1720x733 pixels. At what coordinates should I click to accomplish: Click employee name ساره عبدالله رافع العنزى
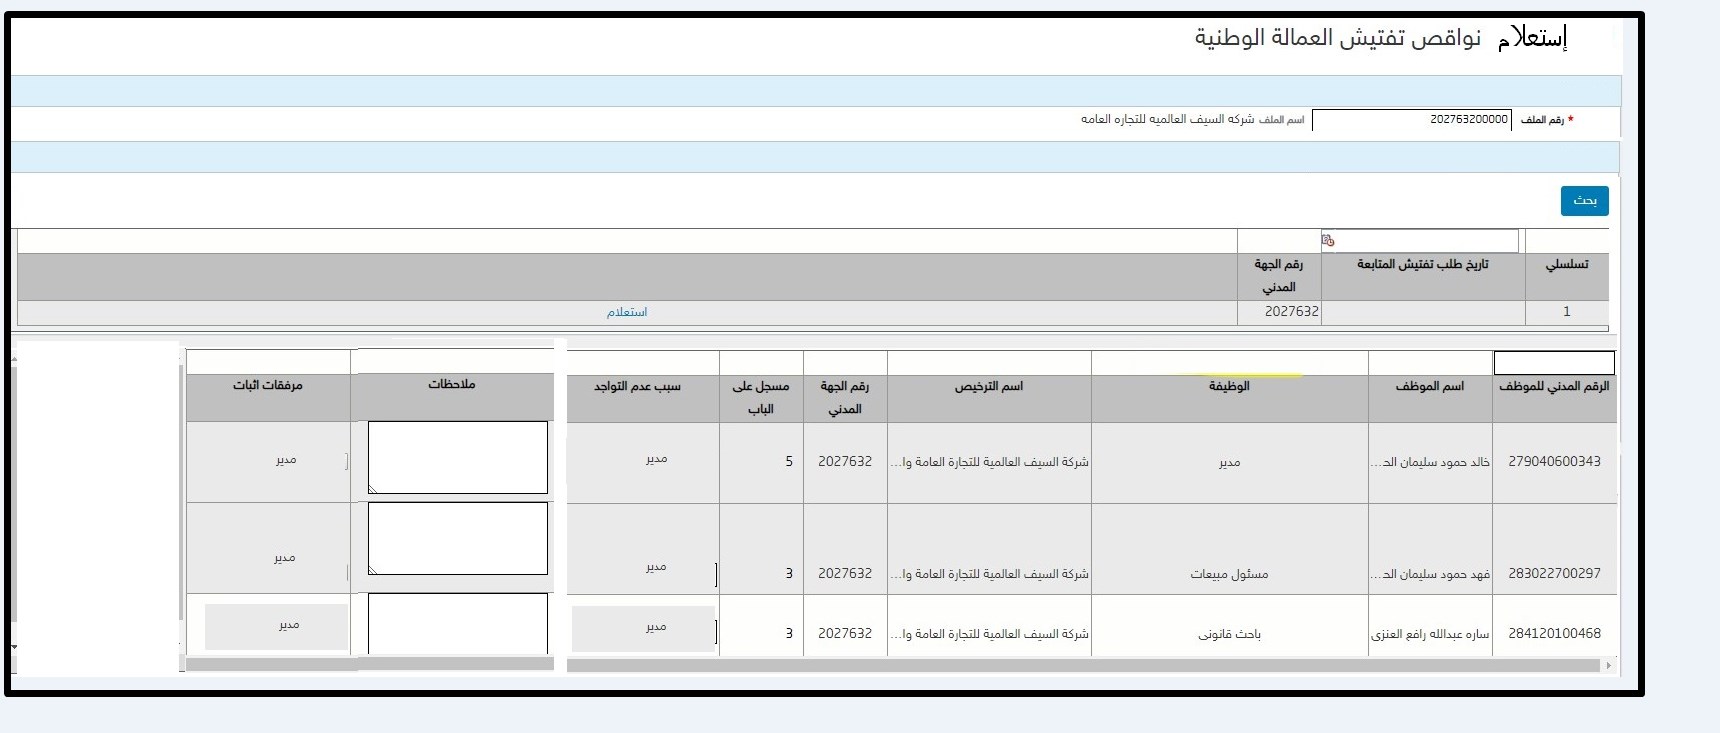(1430, 634)
